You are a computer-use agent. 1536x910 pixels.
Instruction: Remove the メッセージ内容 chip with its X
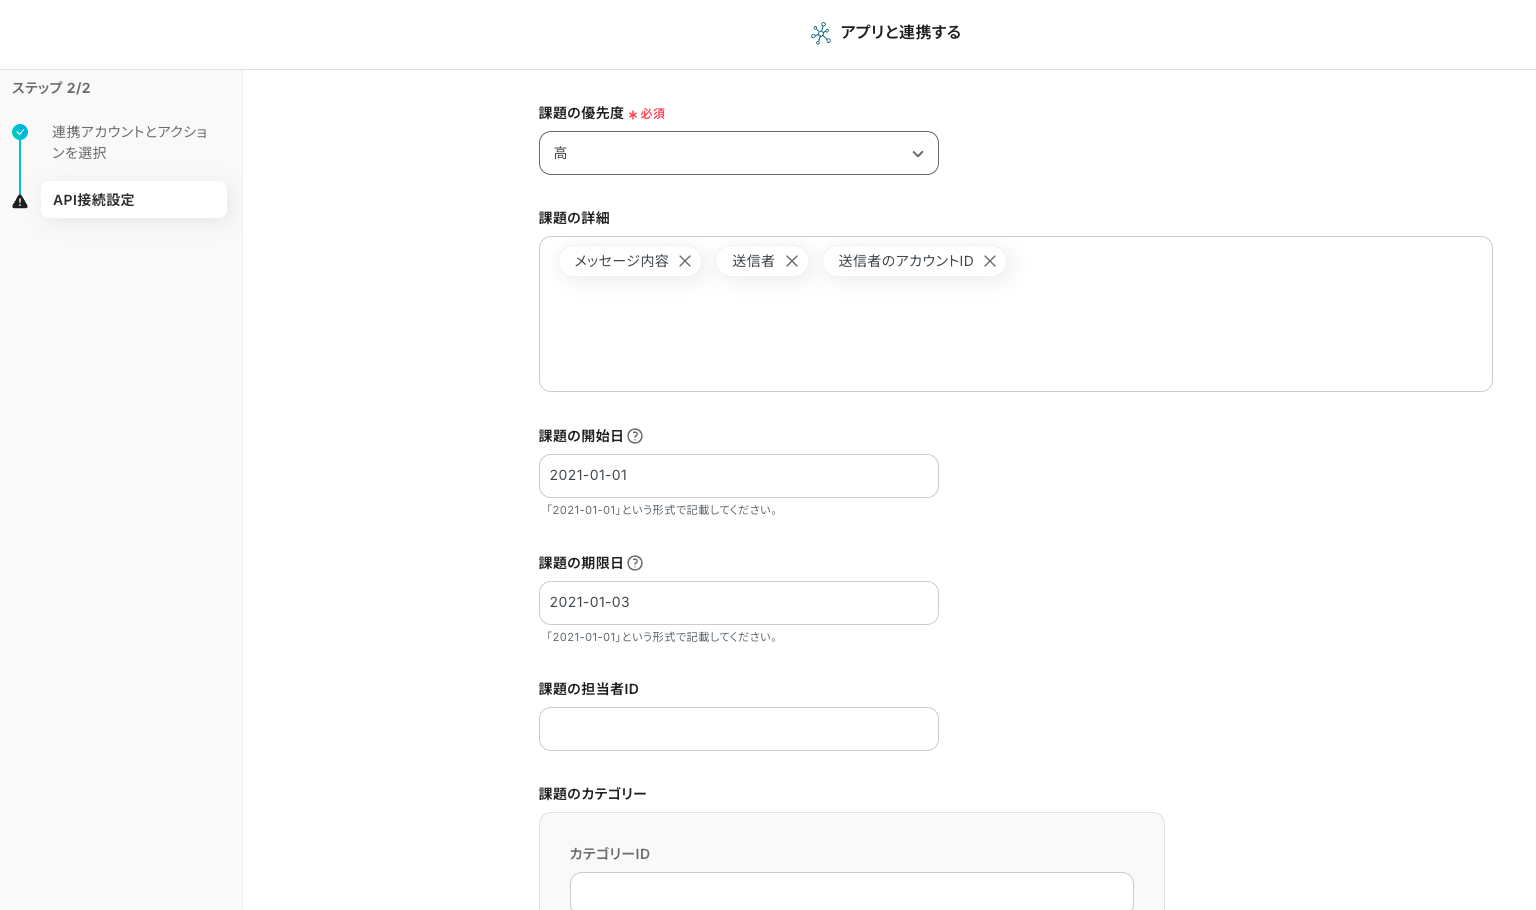pos(685,261)
